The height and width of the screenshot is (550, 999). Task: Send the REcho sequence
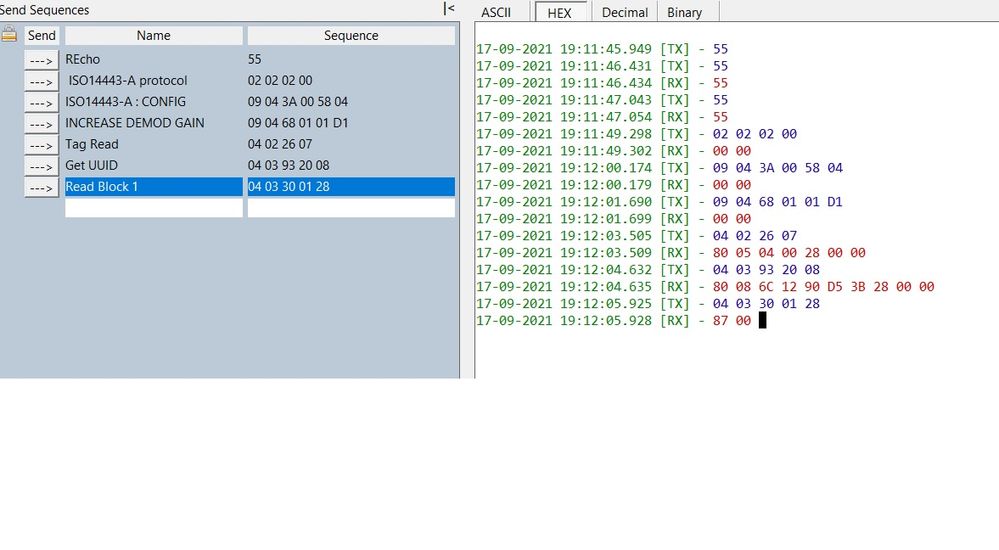tap(41, 60)
